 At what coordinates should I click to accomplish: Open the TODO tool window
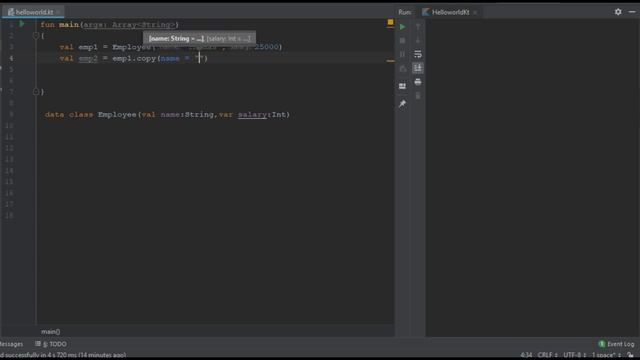pyautogui.click(x=51, y=344)
